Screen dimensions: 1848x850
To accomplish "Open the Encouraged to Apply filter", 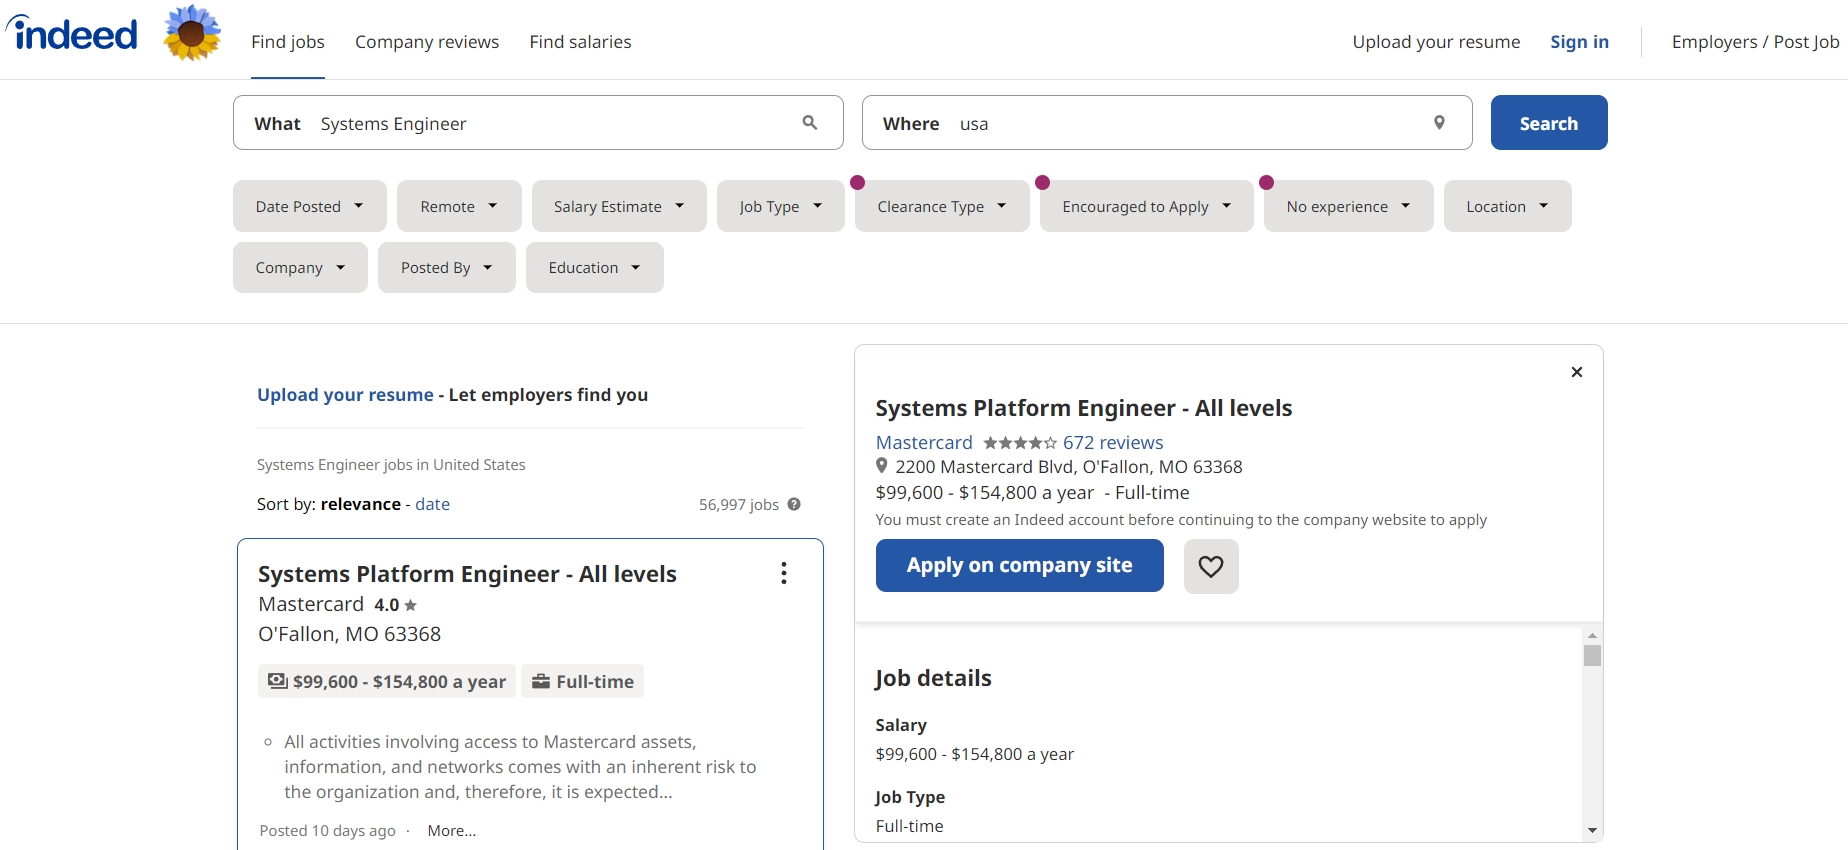I will [x=1147, y=206].
